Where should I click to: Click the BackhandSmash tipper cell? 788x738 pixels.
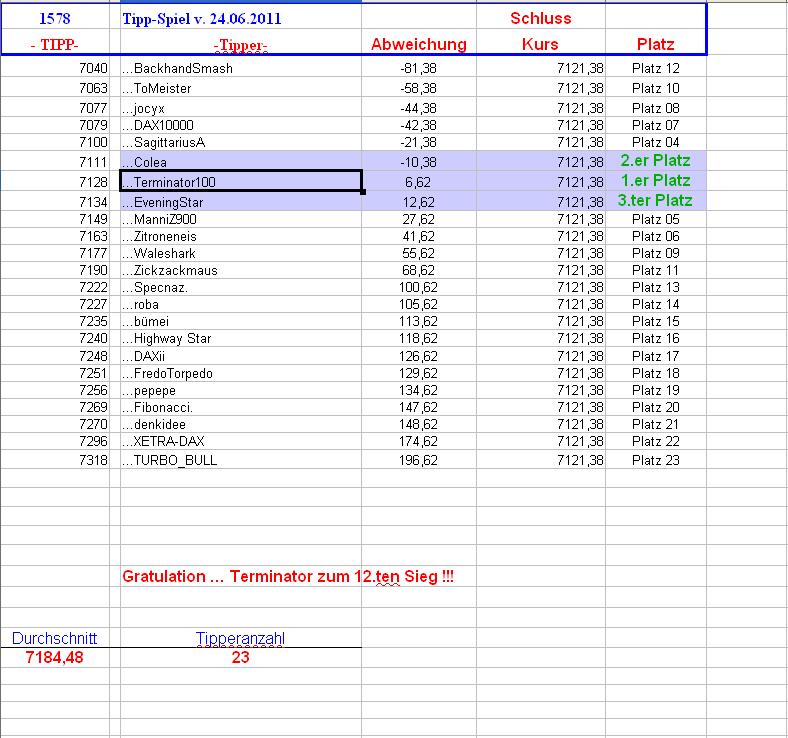(x=241, y=67)
